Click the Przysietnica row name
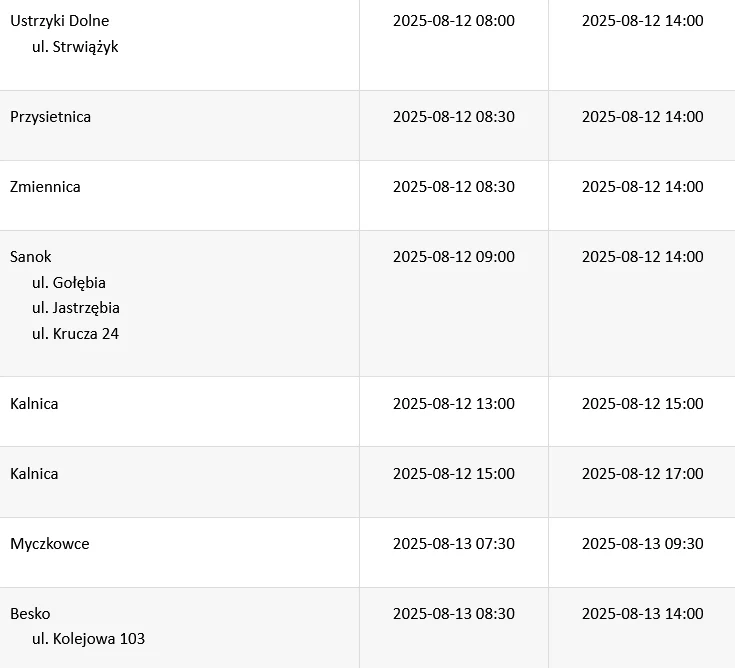The image size is (735, 668). pyautogui.click(x=50, y=117)
